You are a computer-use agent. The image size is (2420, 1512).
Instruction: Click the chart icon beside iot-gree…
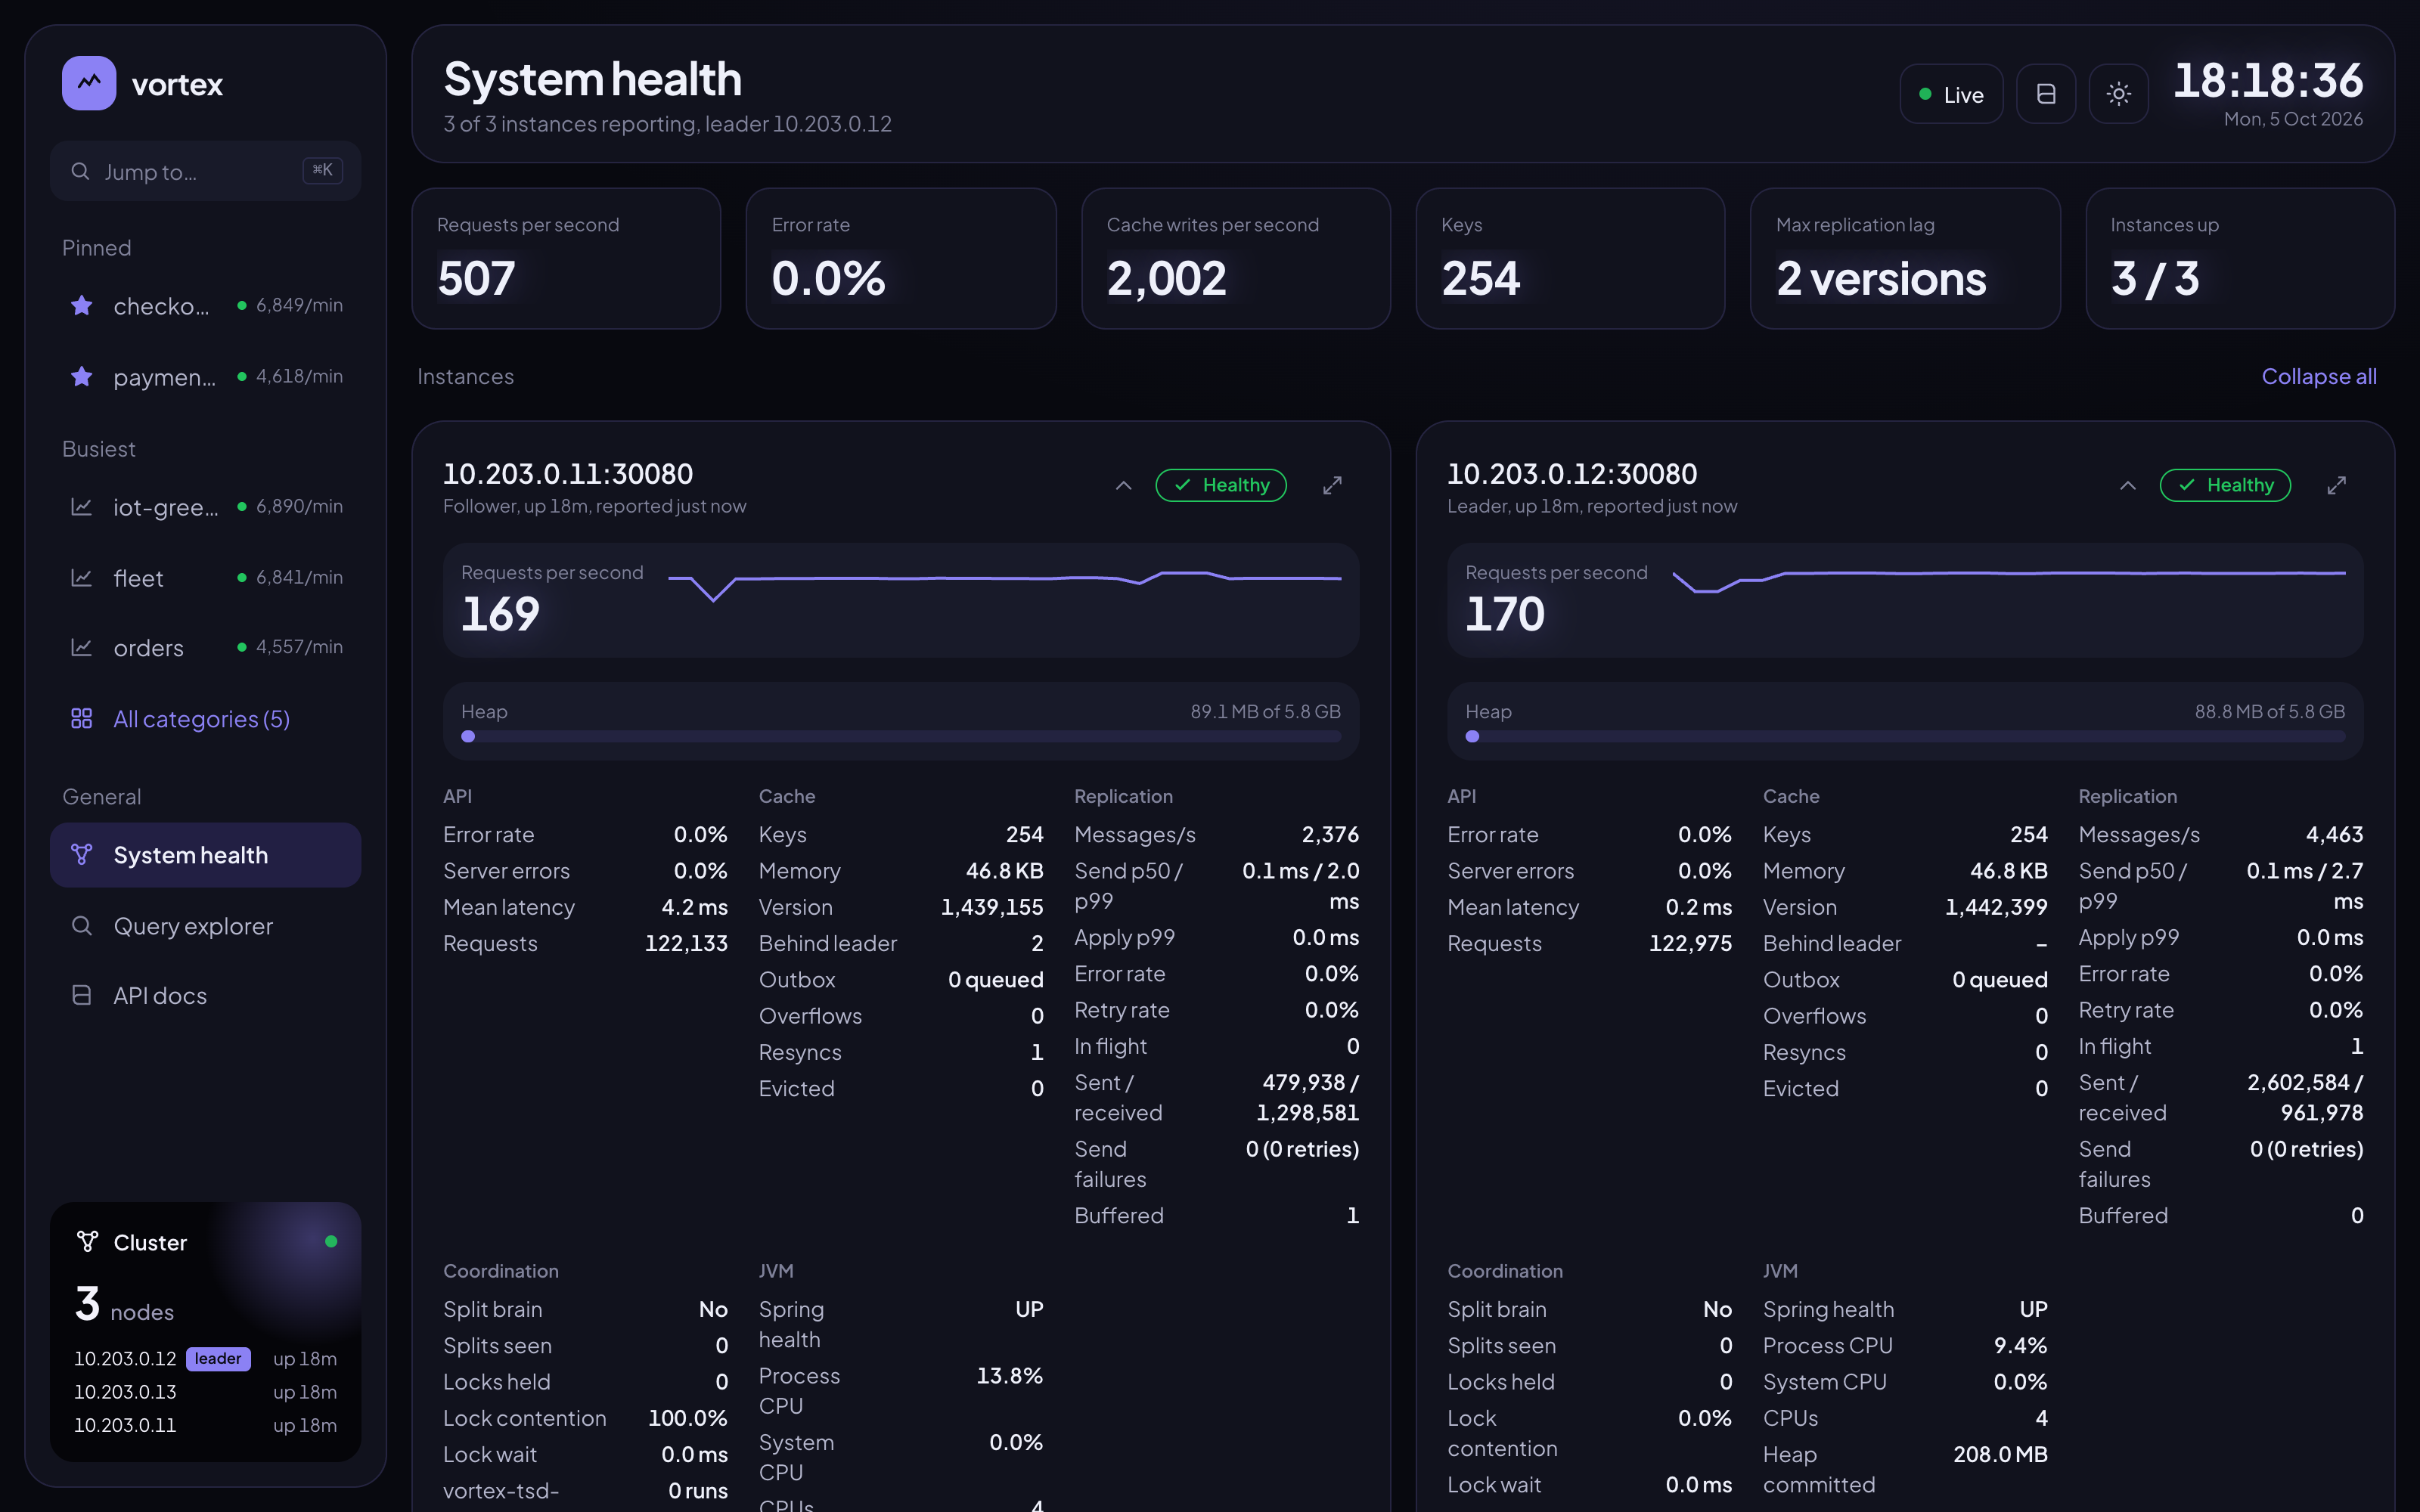tap(82, 507)
